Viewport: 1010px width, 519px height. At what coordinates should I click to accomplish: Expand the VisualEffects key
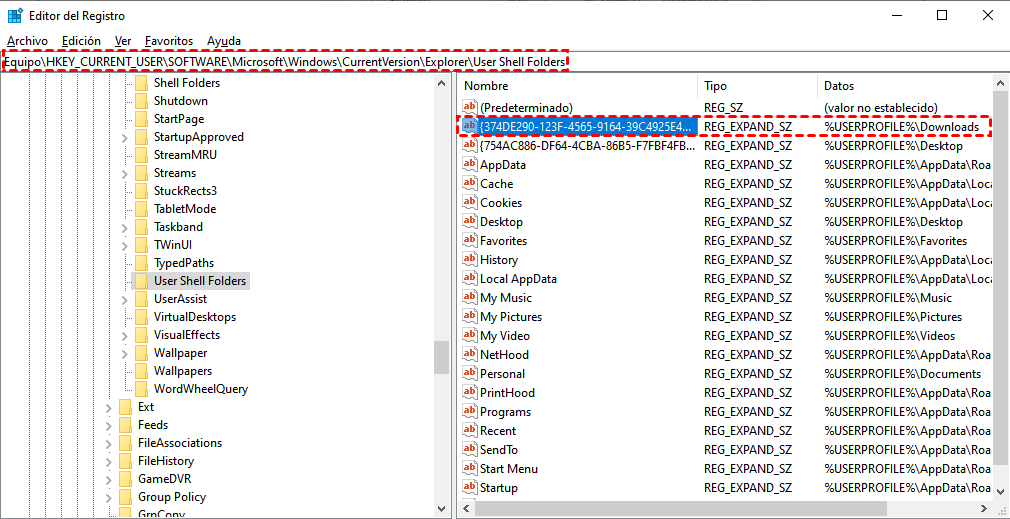125,335
